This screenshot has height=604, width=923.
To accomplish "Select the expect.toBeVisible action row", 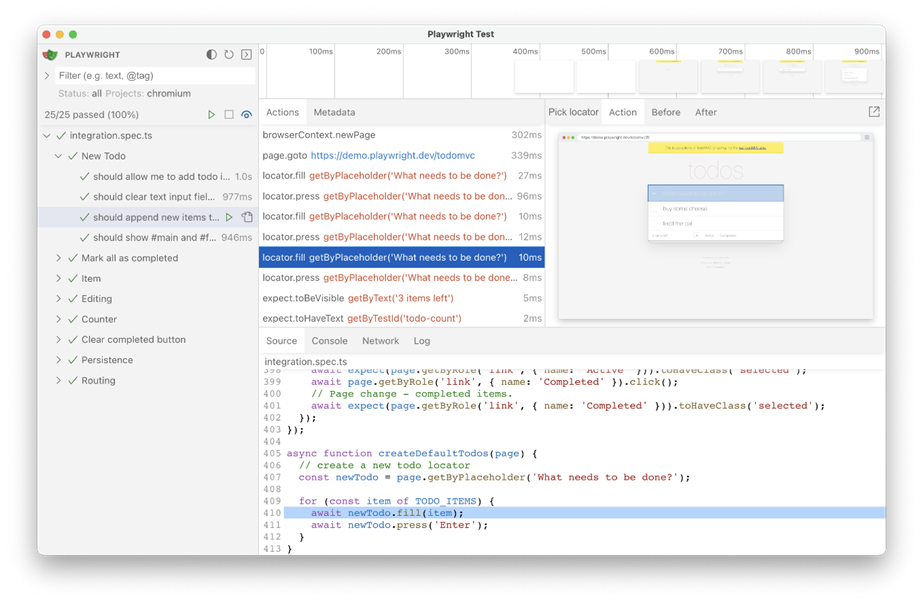I will pyautogui.click(x=401, y=298).
